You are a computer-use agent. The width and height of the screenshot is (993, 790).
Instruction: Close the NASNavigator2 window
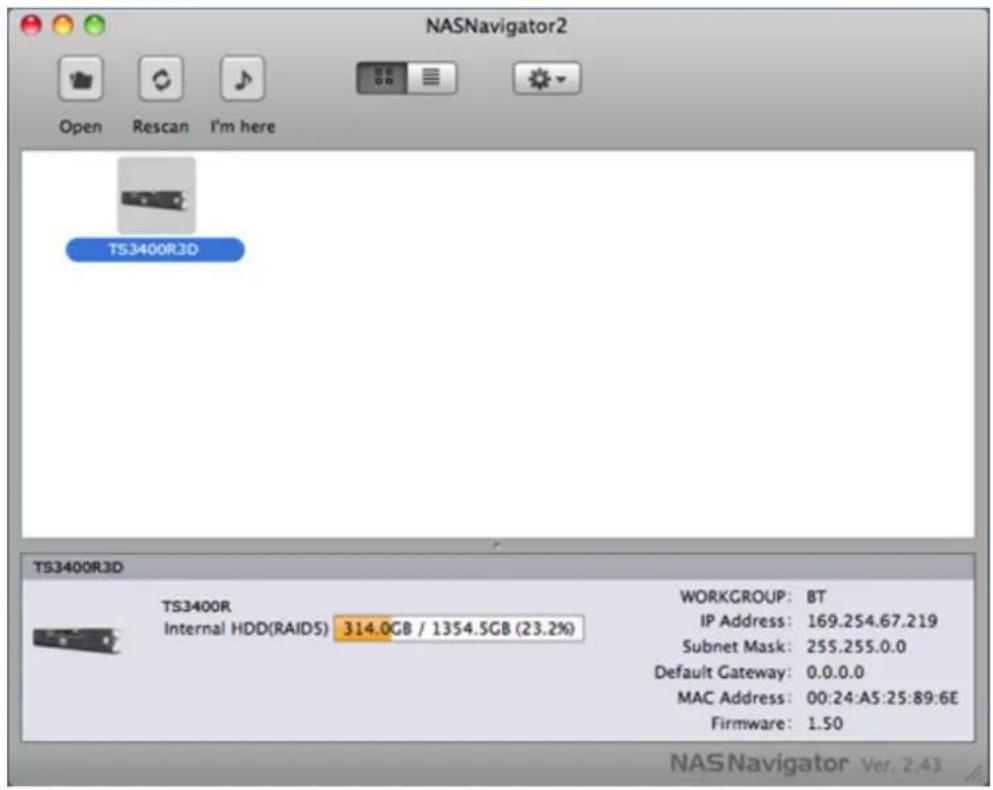(31, 25)
